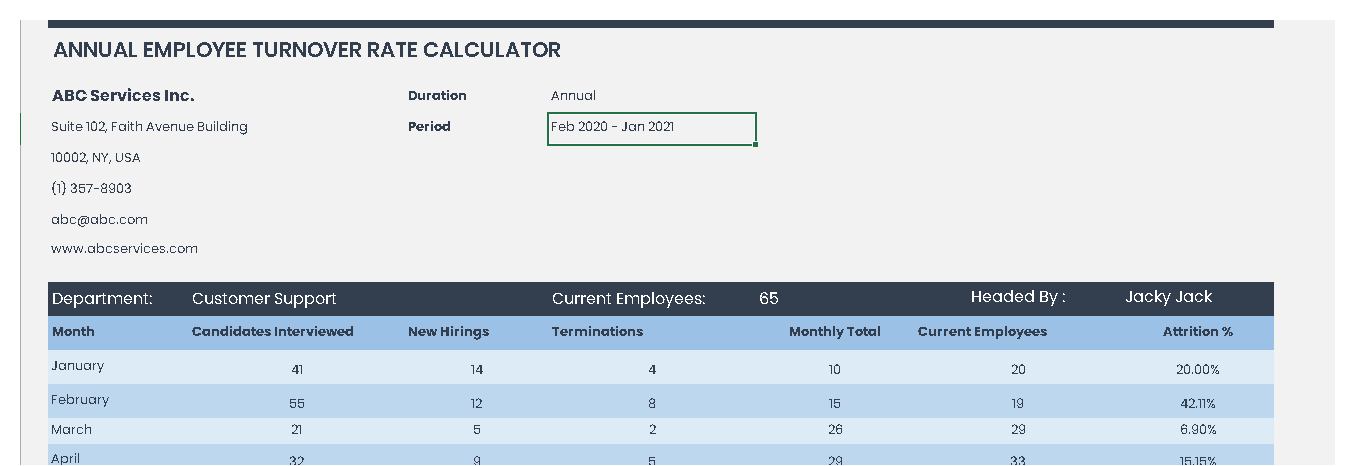Click January's Monthly Total value 10
This screenshot has width=1349, height=466.
(x=834, y=370)
